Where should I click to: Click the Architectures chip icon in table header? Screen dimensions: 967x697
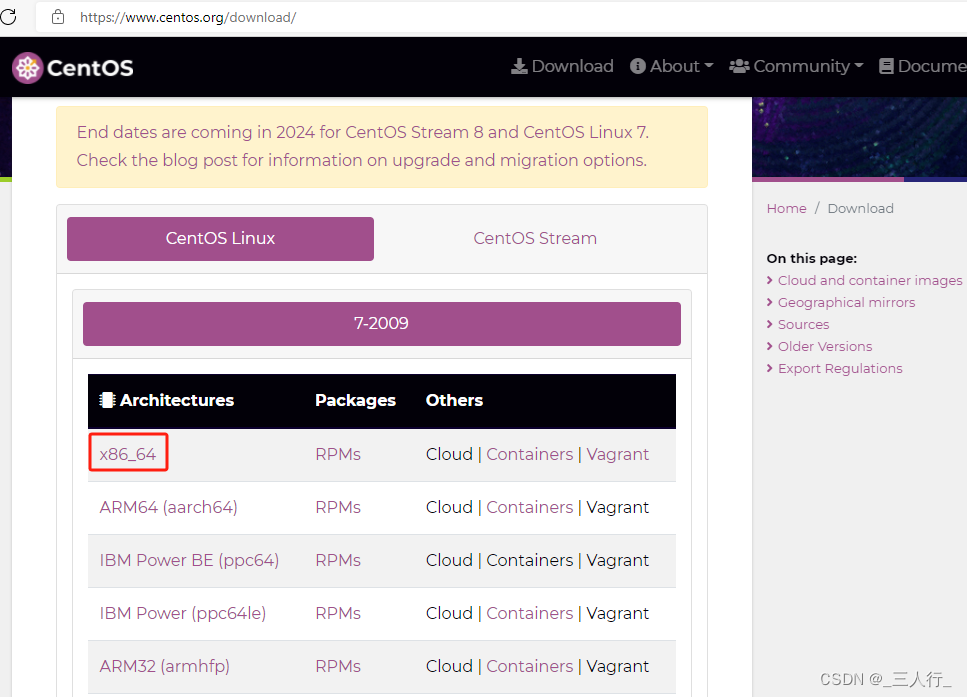[x=107, y=400]
